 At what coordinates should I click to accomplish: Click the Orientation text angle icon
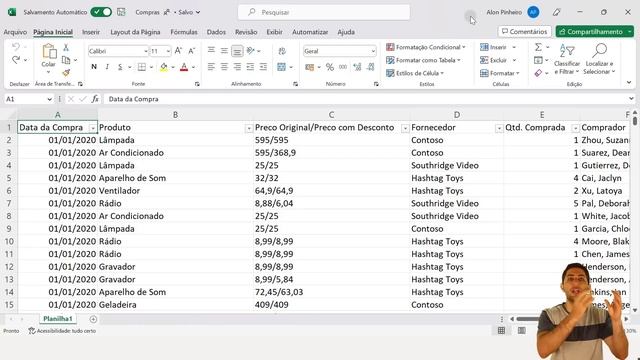(251, 51)
